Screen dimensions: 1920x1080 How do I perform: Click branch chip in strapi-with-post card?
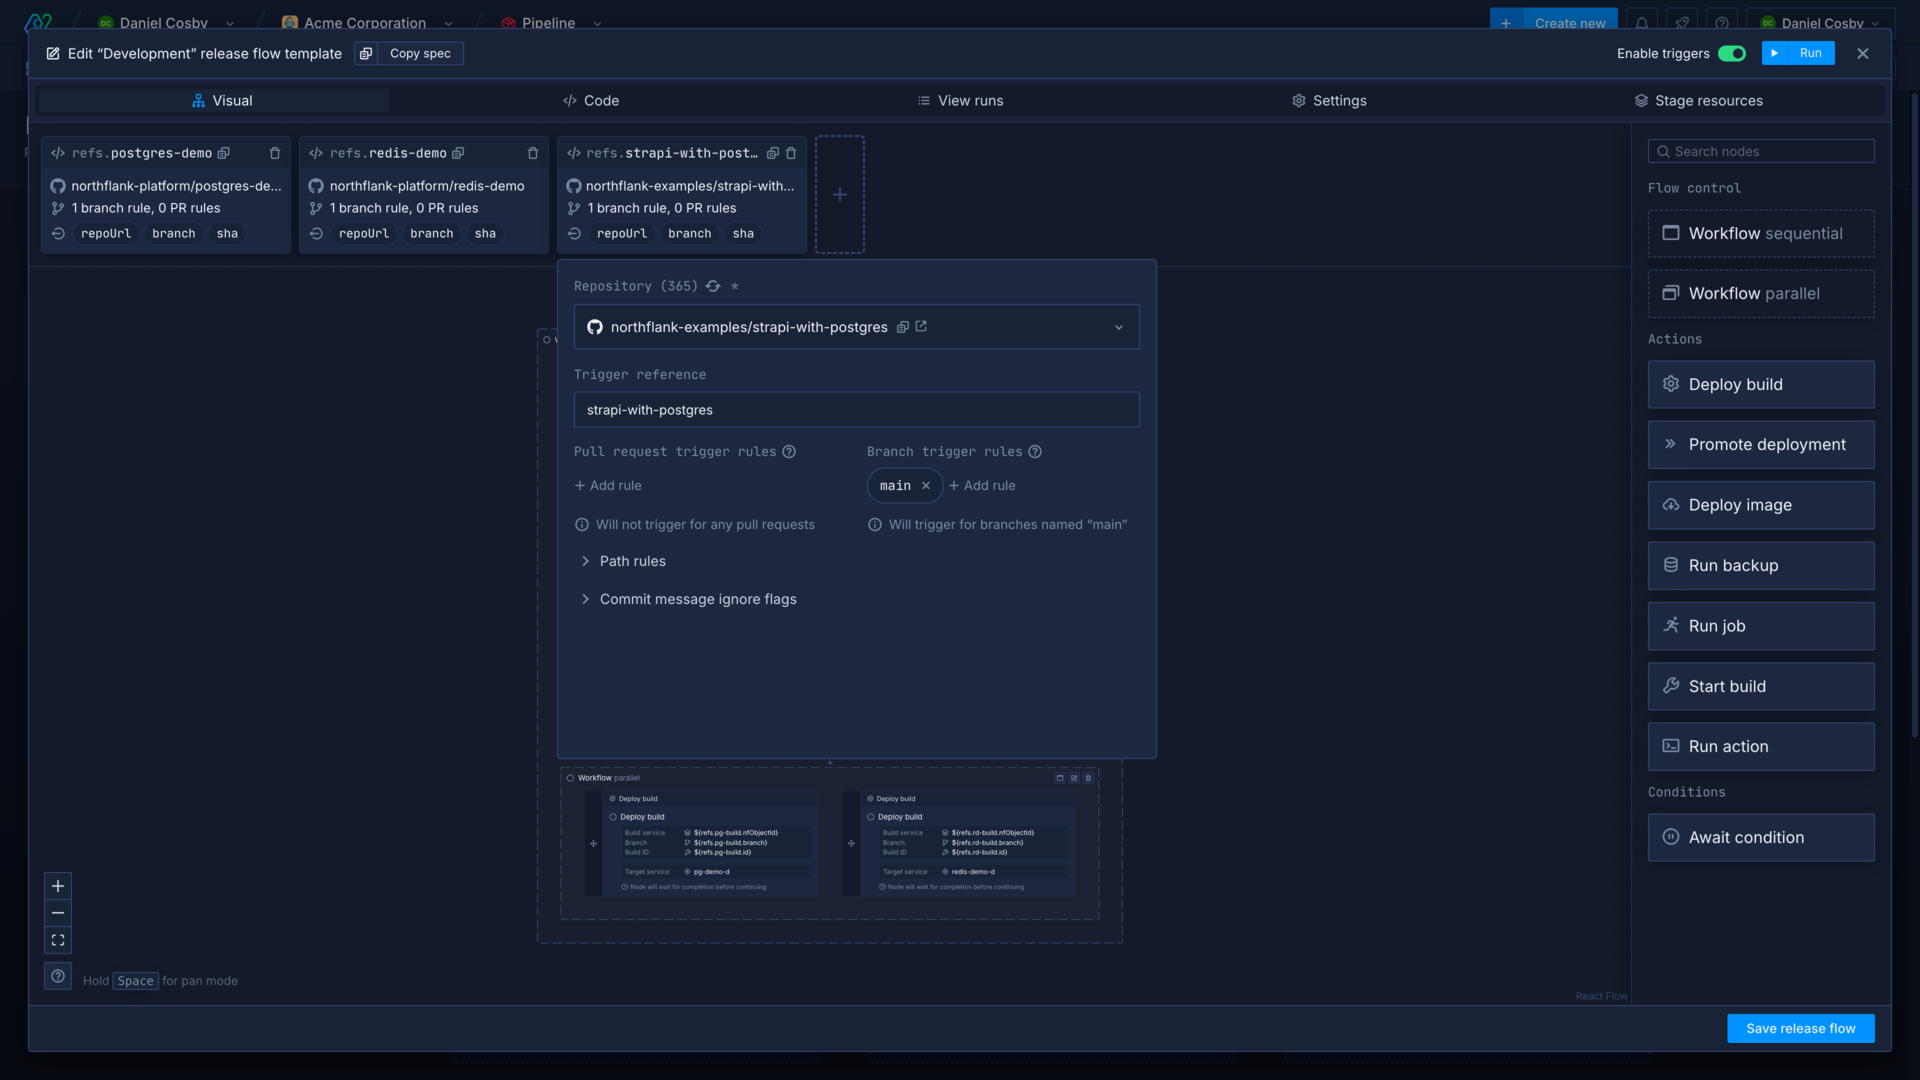coord(690,234)
